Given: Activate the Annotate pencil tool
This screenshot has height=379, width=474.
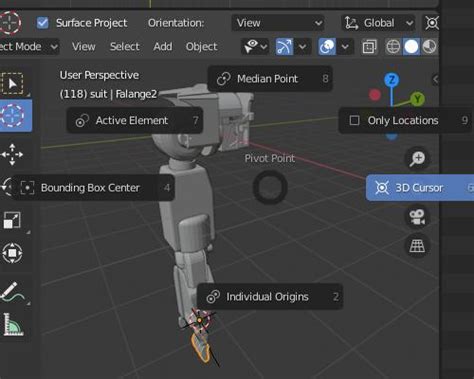Looking at the screenshot, I should (x=13, y=292).
